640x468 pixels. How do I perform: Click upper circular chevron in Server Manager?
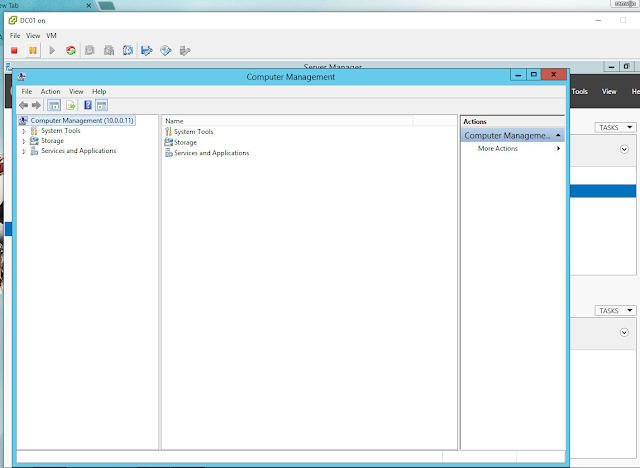[624, 149]
